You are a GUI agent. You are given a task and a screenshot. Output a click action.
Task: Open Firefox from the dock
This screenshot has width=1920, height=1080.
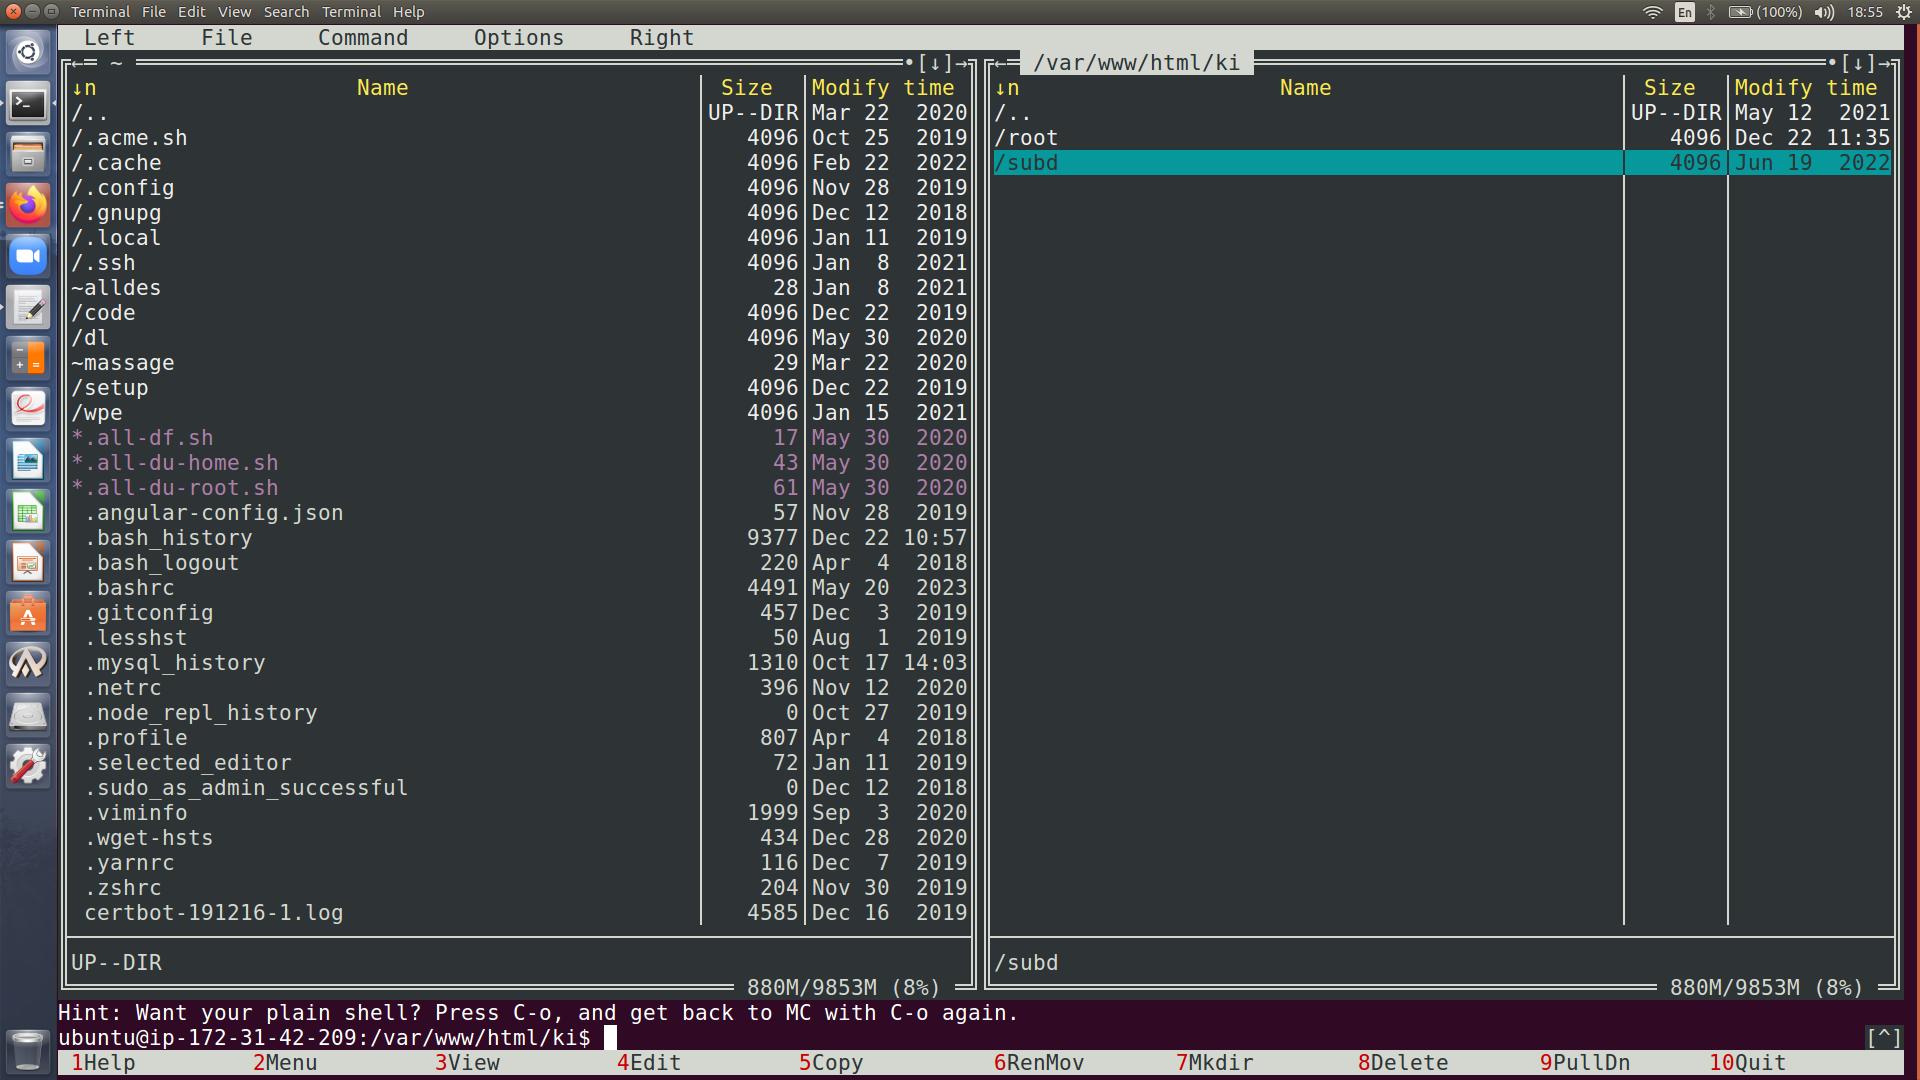28,205
